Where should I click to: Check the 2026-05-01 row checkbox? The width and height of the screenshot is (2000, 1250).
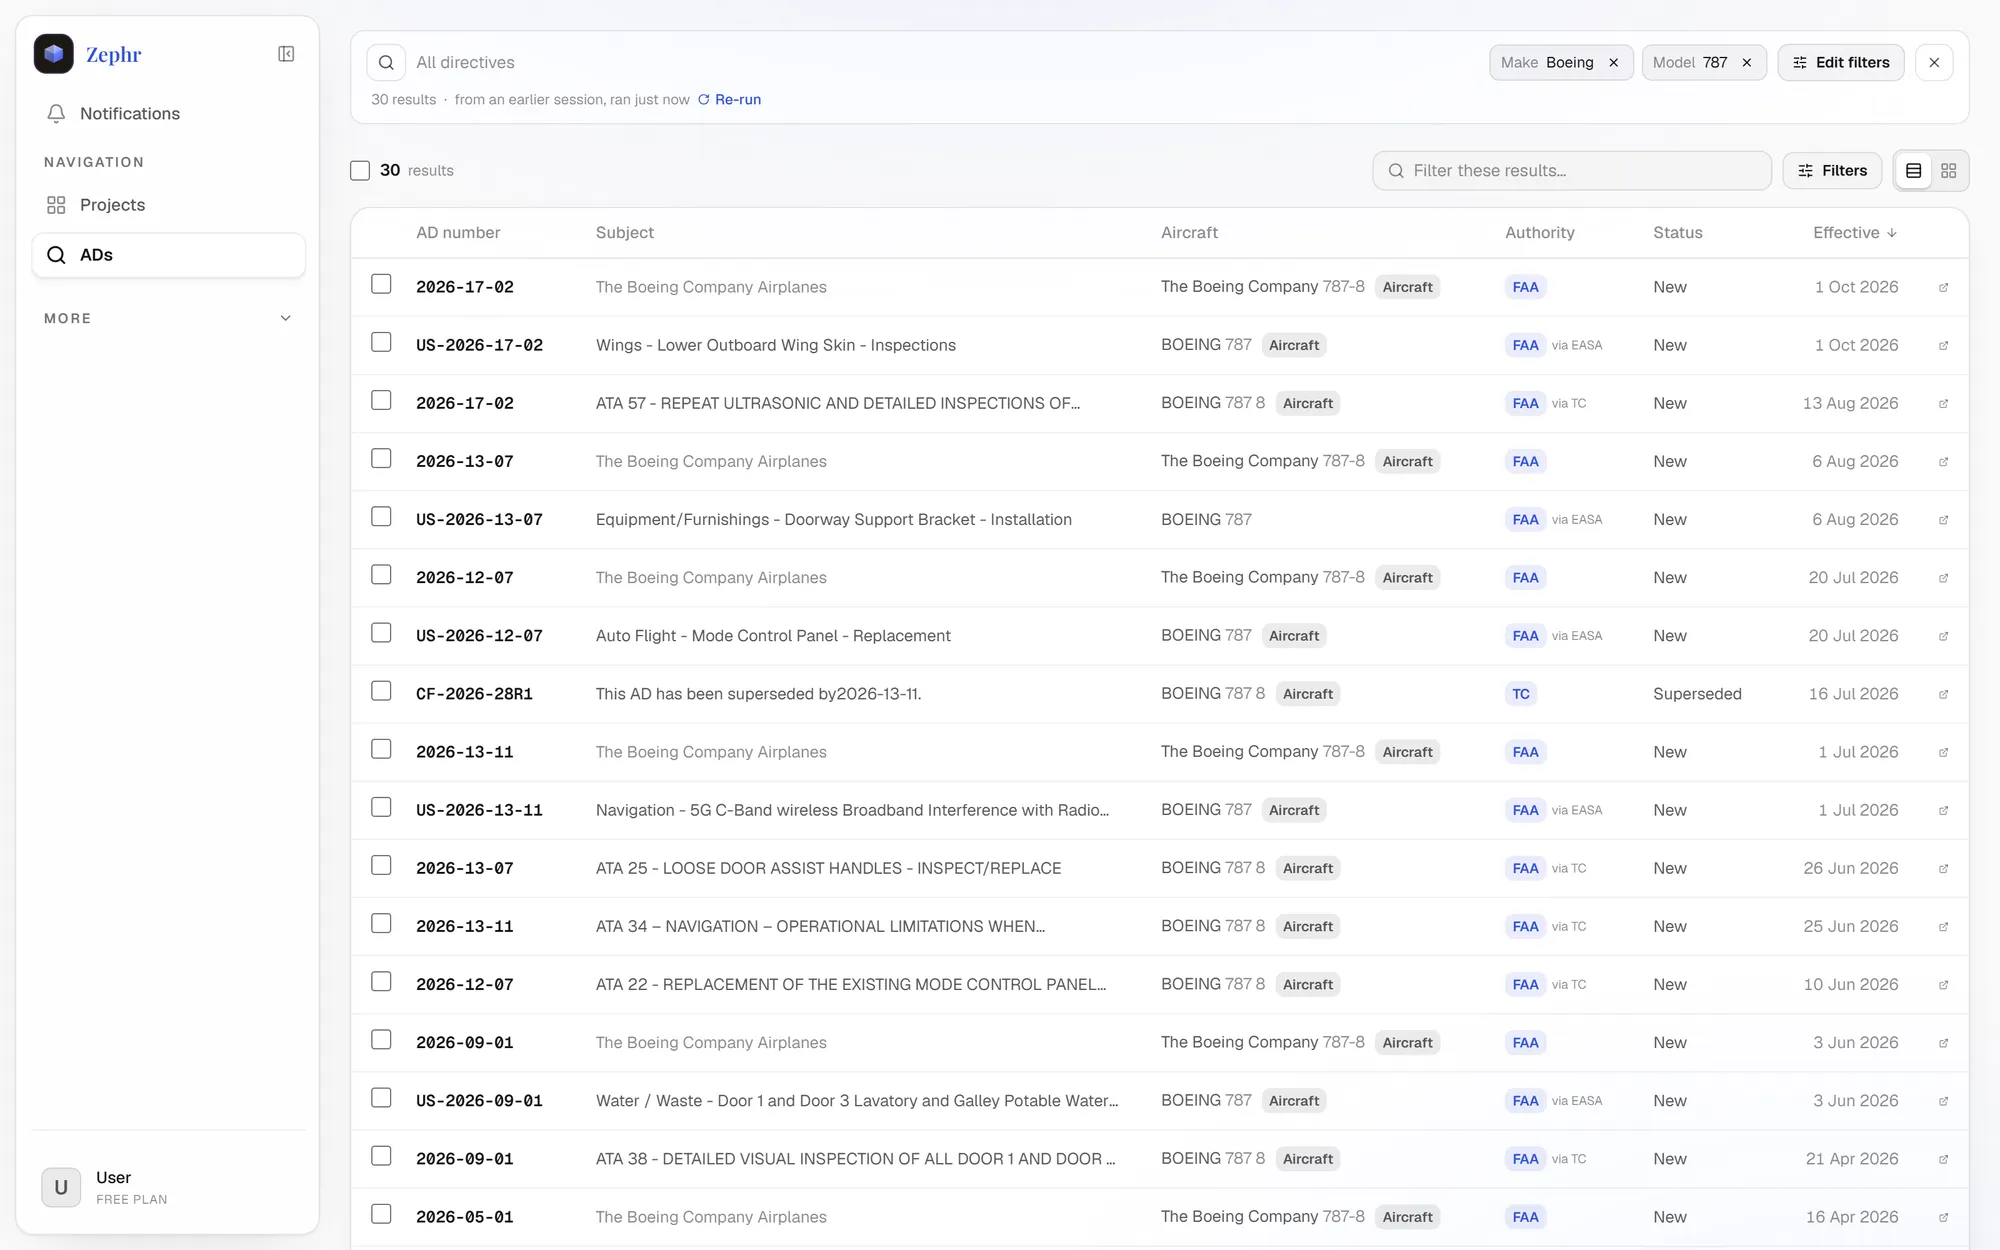(381, 1214)
